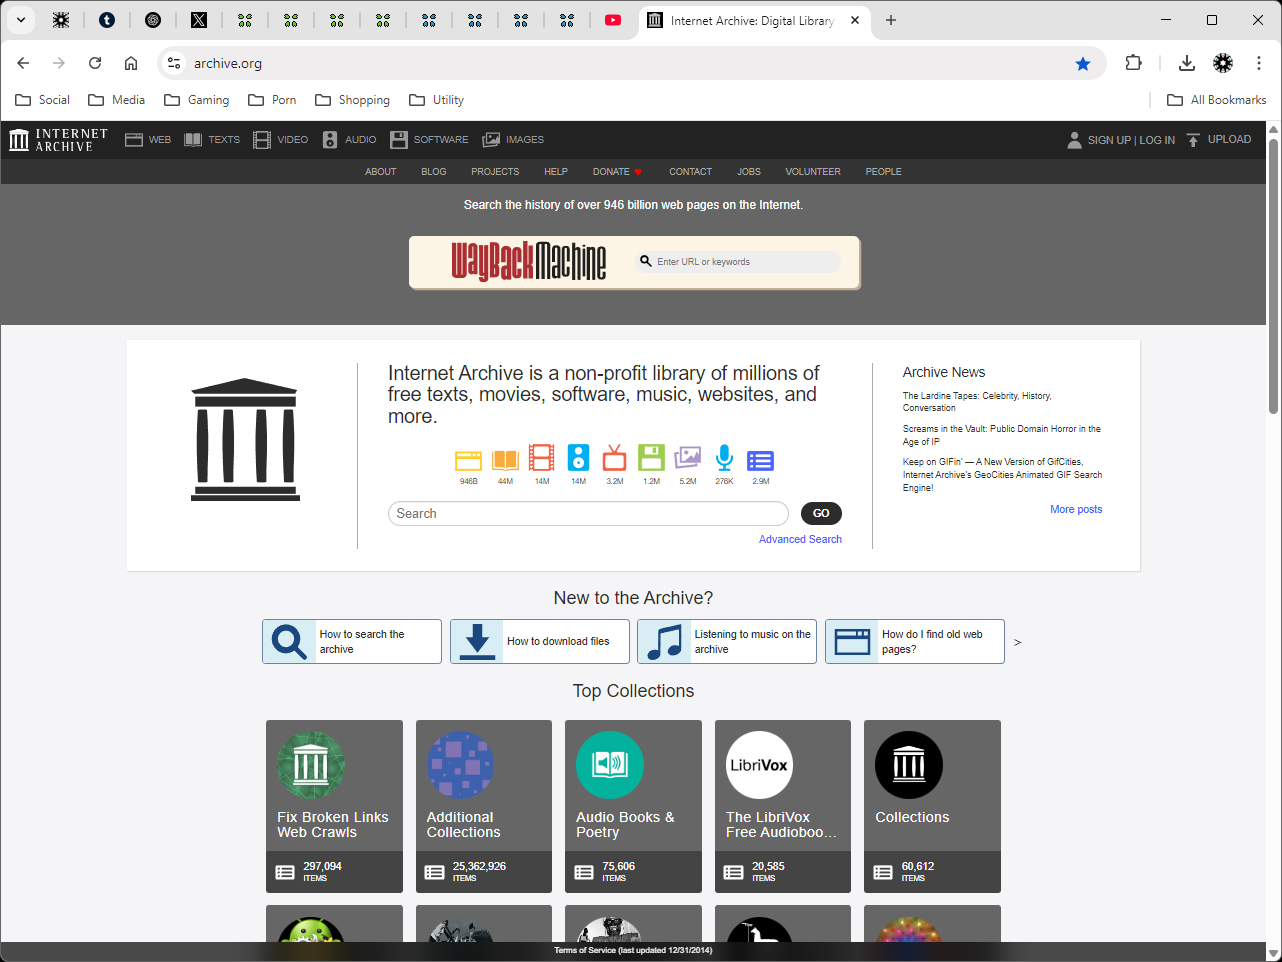This screenshot has height=962, width=1282.
Task: Click the yellow web pages icon labeled 946B
Action: point(468,460)
